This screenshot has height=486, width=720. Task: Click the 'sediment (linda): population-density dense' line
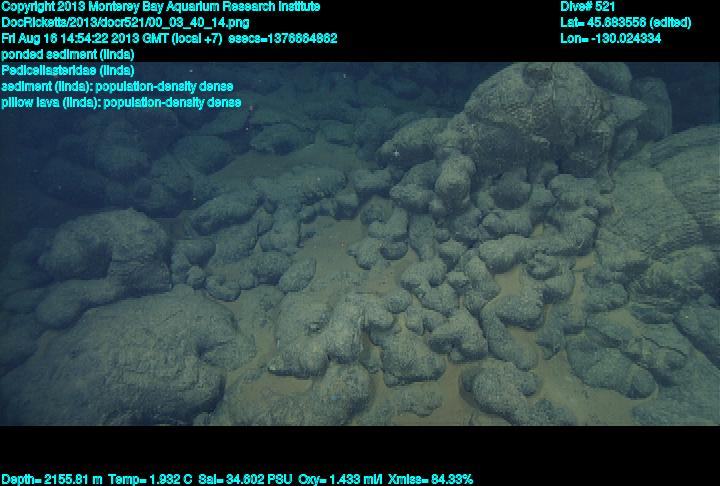tap(117, 86)
